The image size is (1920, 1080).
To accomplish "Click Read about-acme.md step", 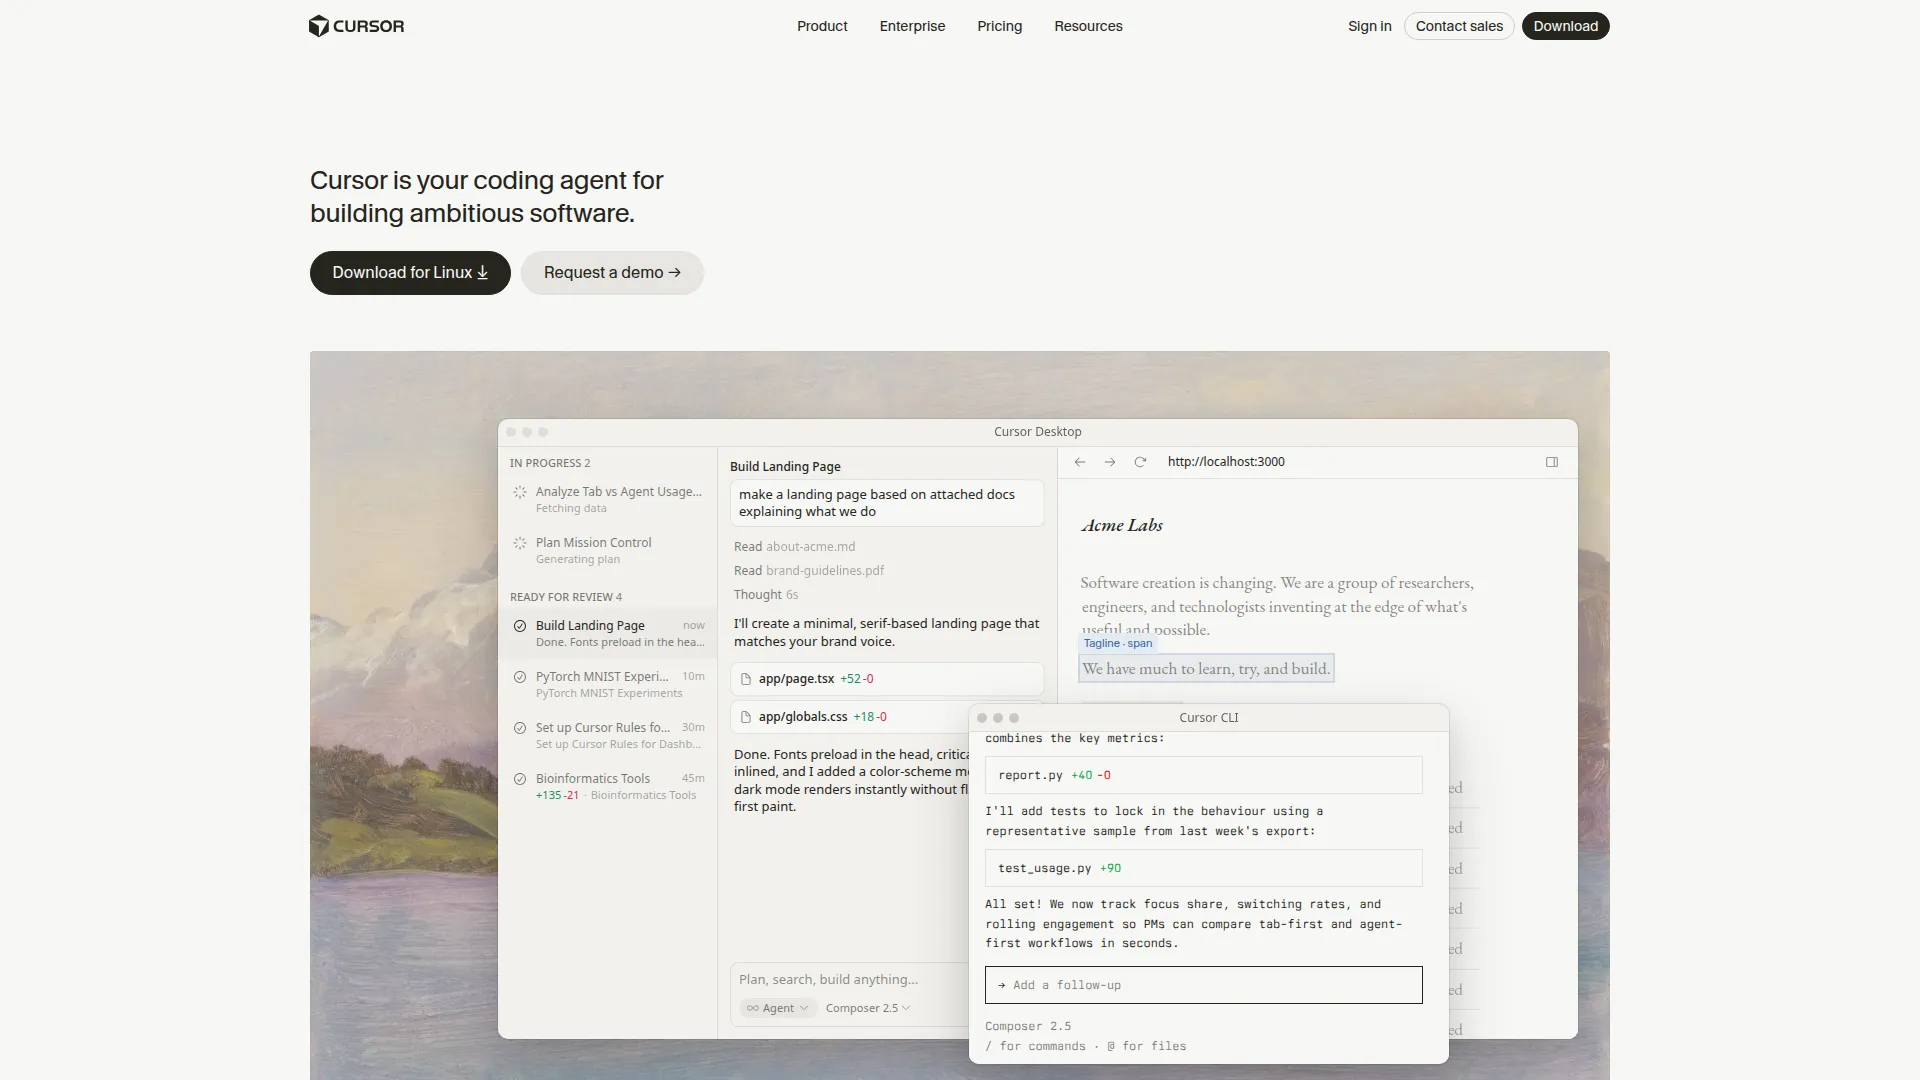I will point(794,547).
